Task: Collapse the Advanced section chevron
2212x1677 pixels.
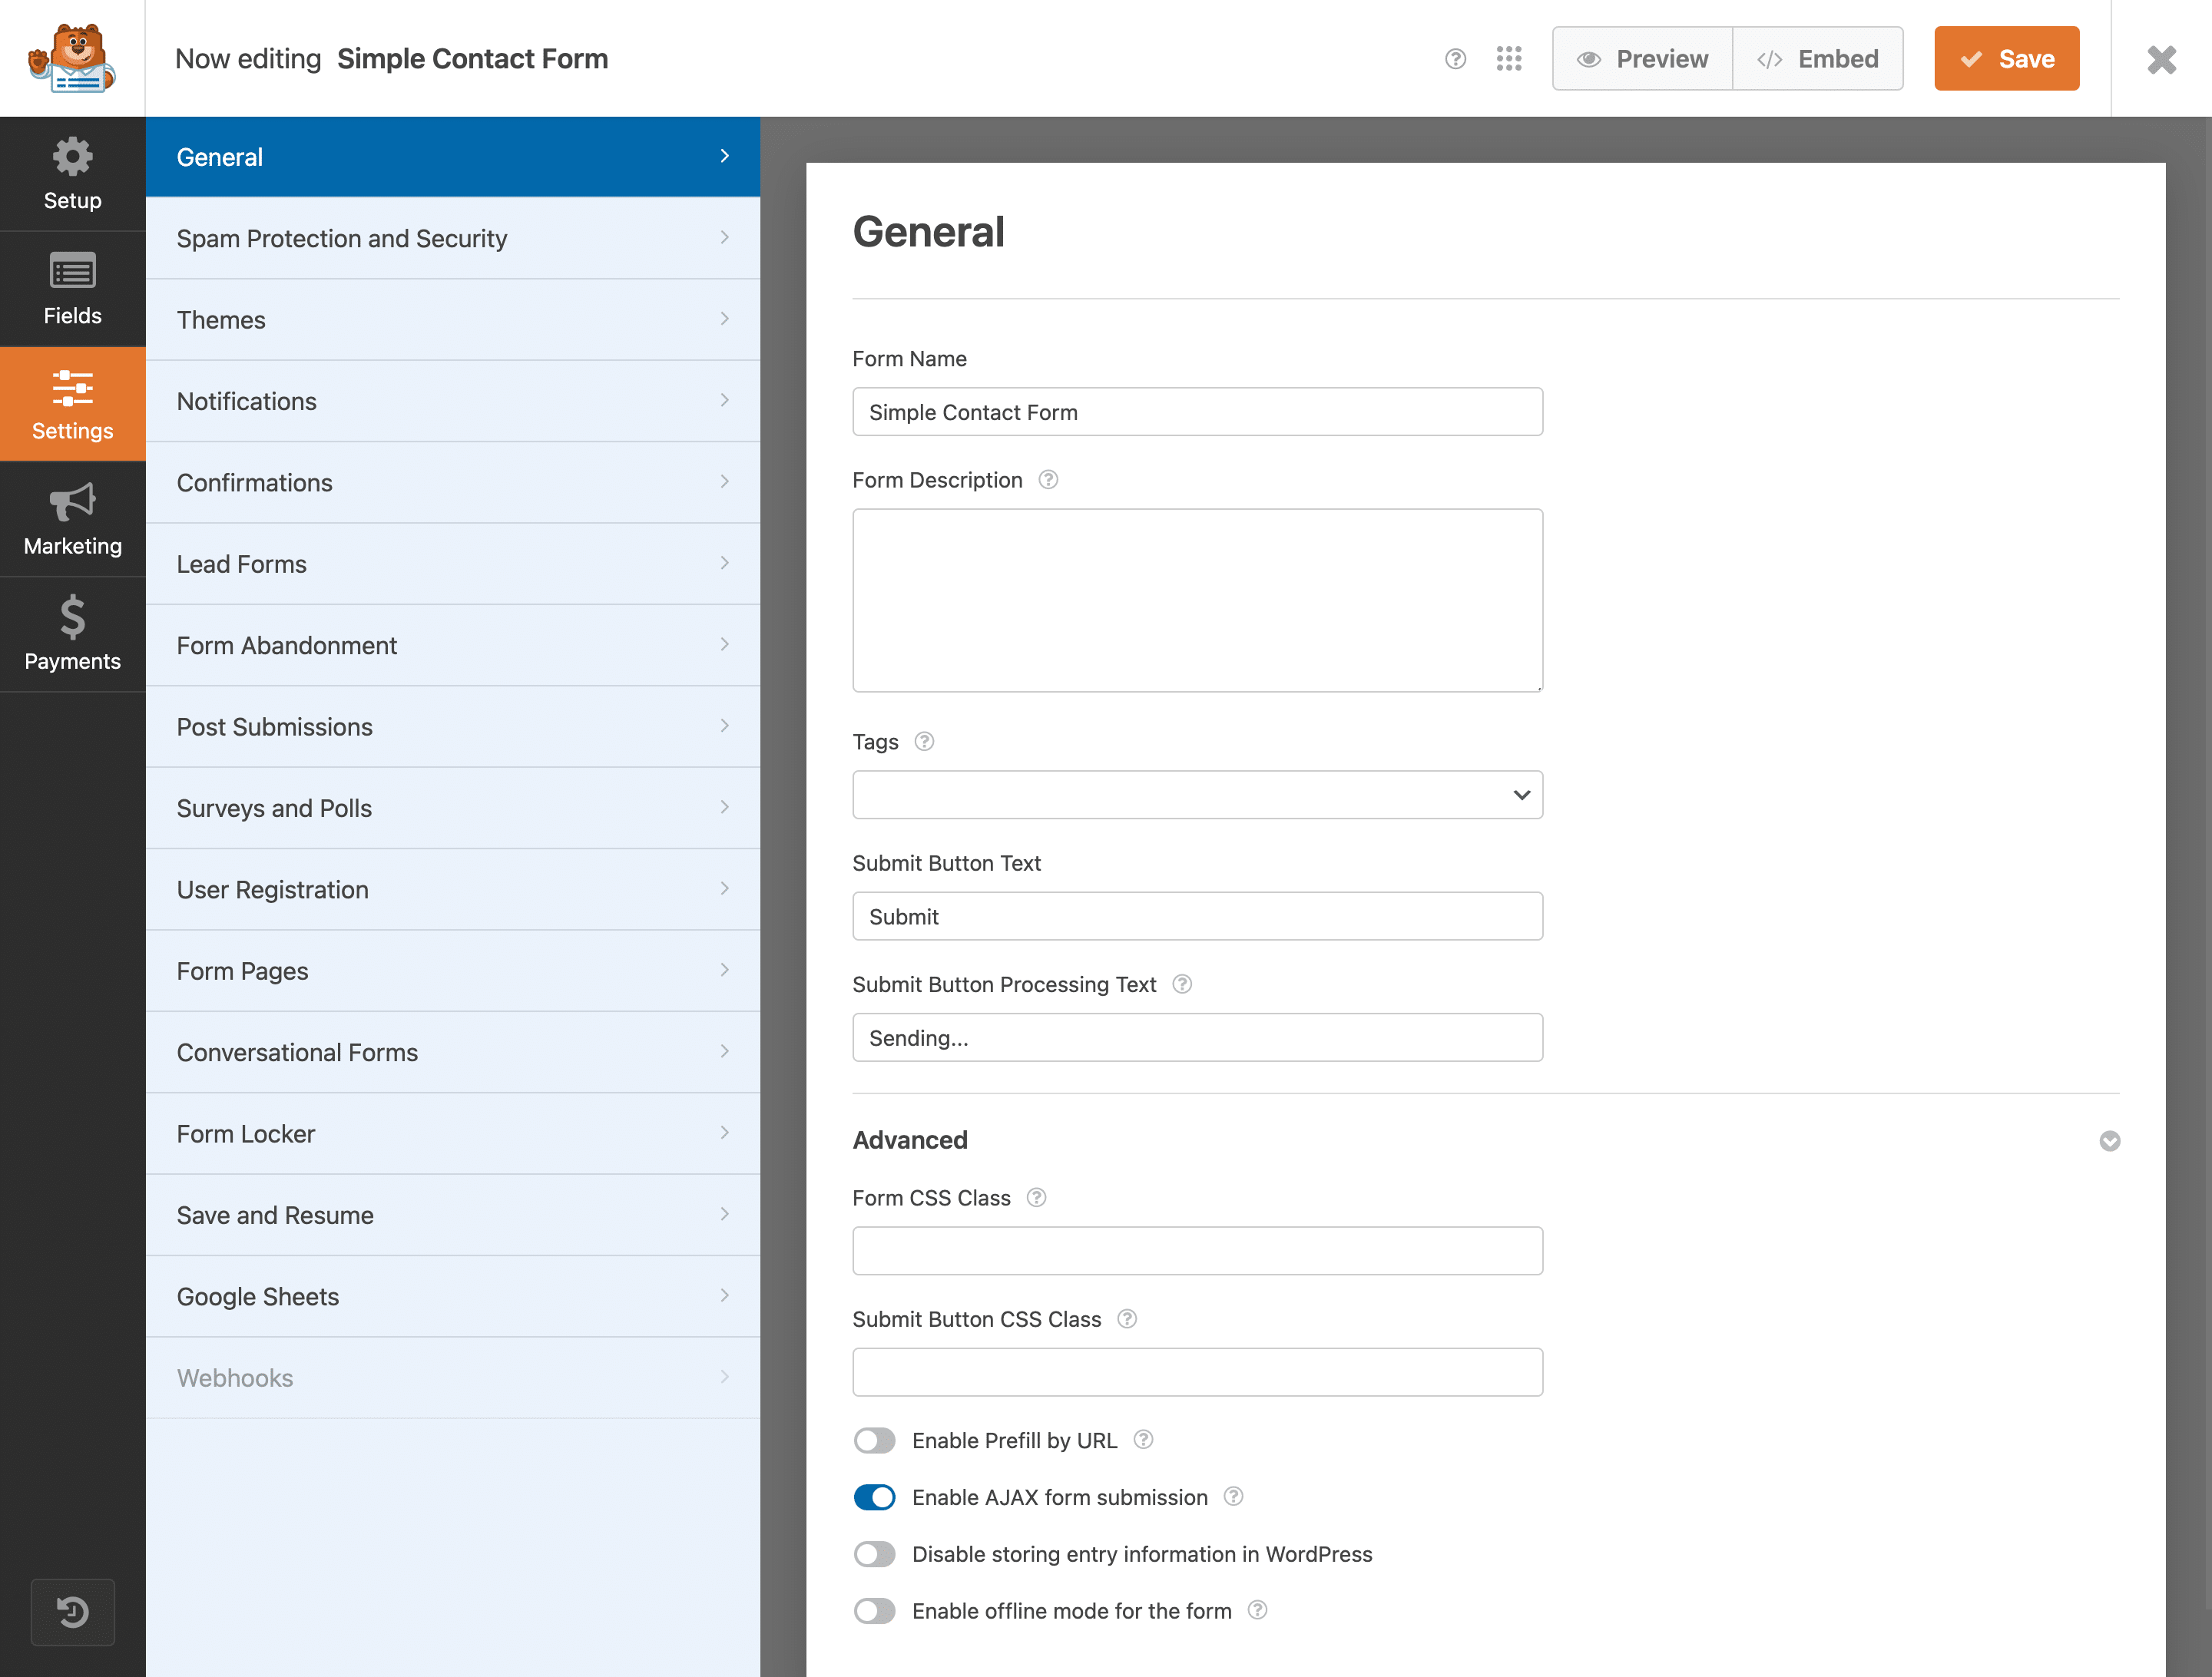Action: 2109,1141
